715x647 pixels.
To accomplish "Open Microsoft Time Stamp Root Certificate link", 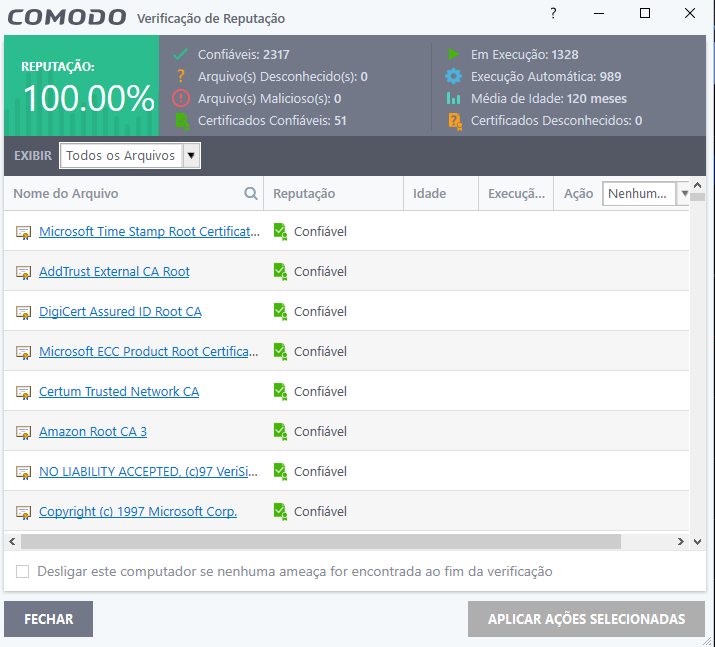I will (149, 232).
